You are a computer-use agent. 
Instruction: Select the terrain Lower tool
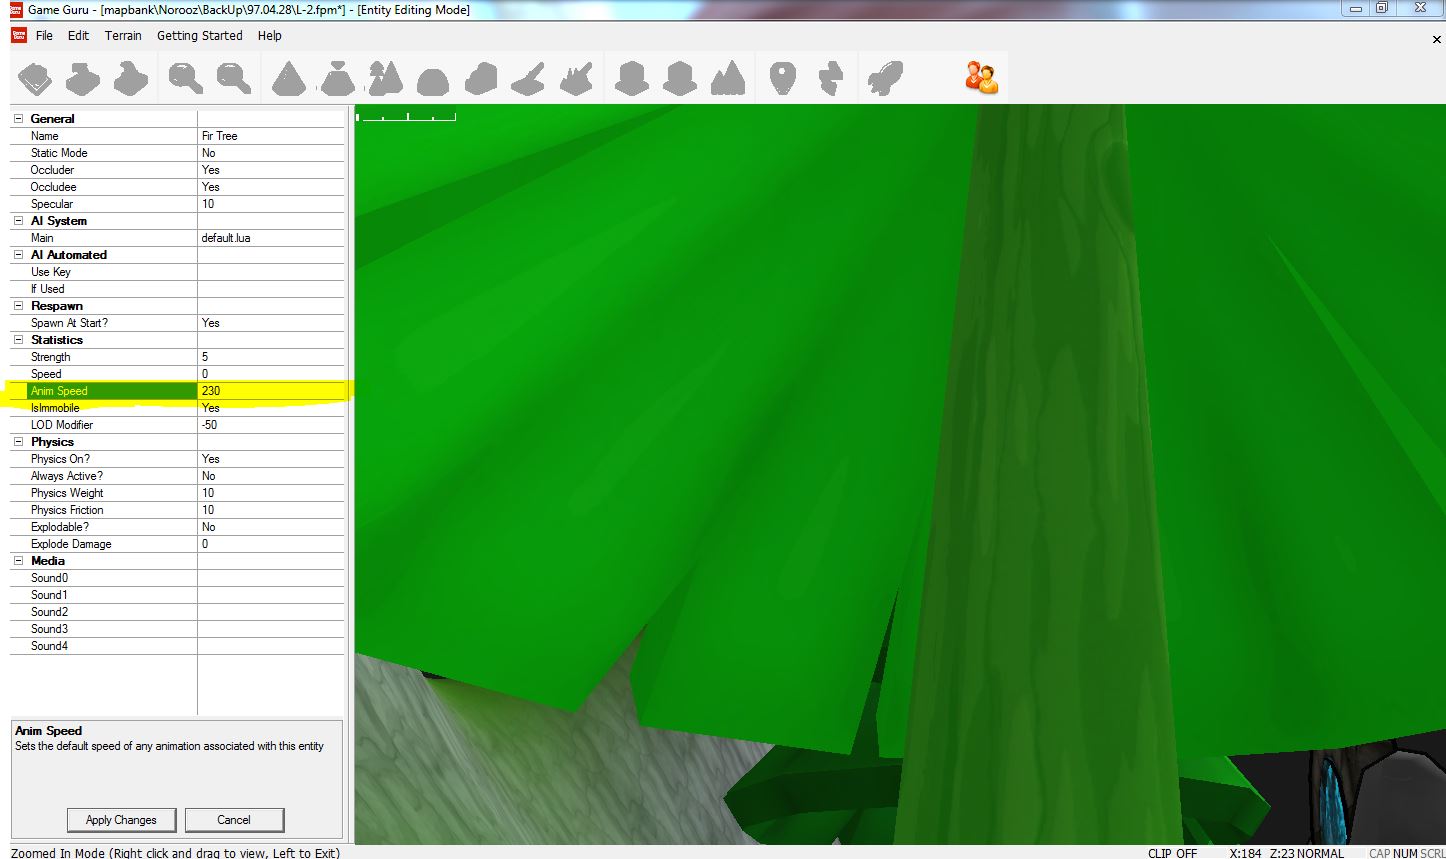pos(337,77)
